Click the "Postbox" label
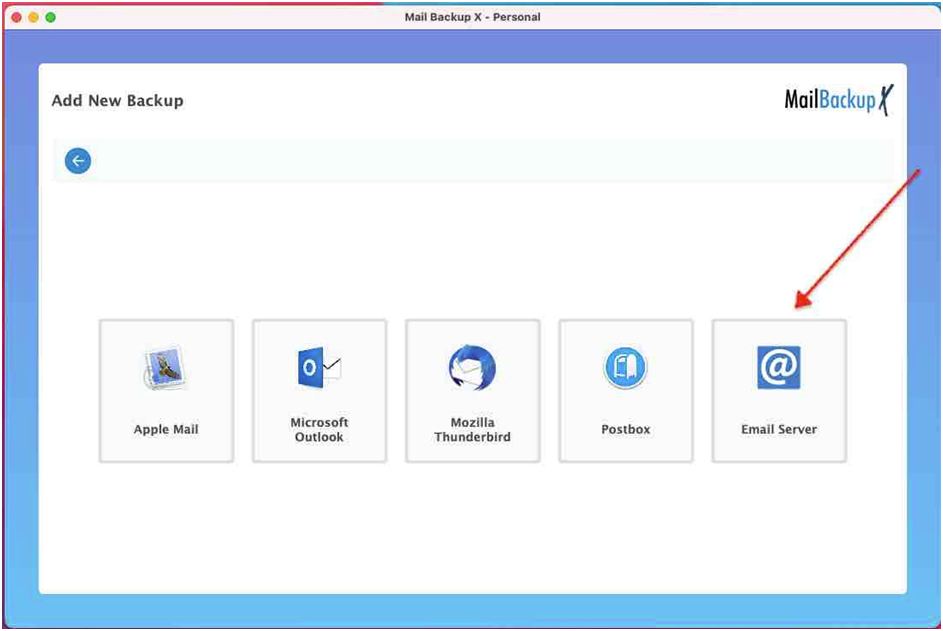The width and height of the screenshot is (943, 631). 625,429
